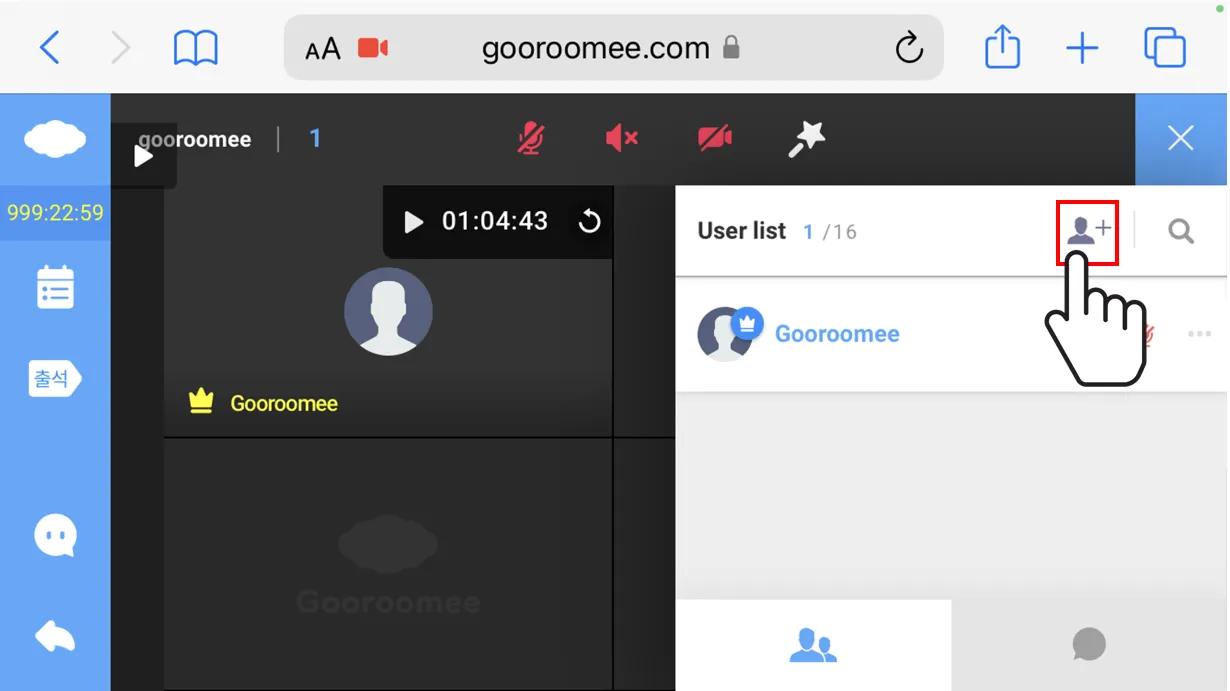1230x691 pixels.
Task: Open the Safari share sheet
Action: (x=1002, y=46)
